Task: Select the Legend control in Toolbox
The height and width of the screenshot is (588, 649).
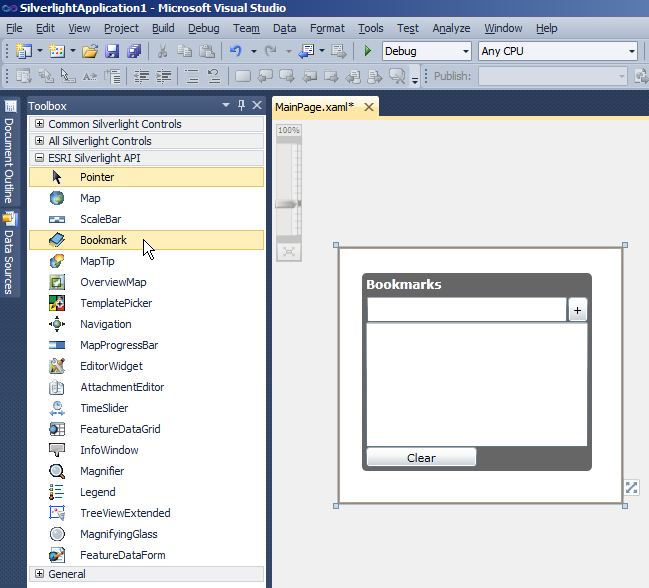Action: 147,492
